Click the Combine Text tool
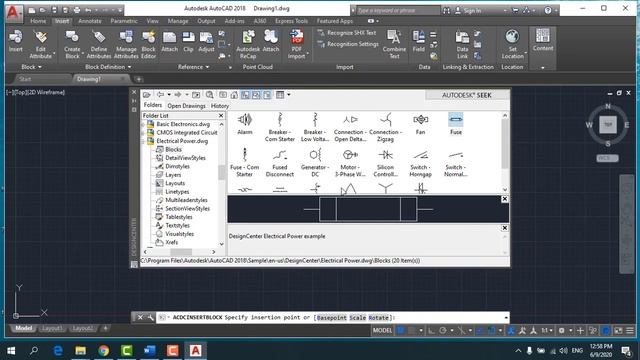Image resolution: width=640 pixels, height=360 pixels. [394, 44]
